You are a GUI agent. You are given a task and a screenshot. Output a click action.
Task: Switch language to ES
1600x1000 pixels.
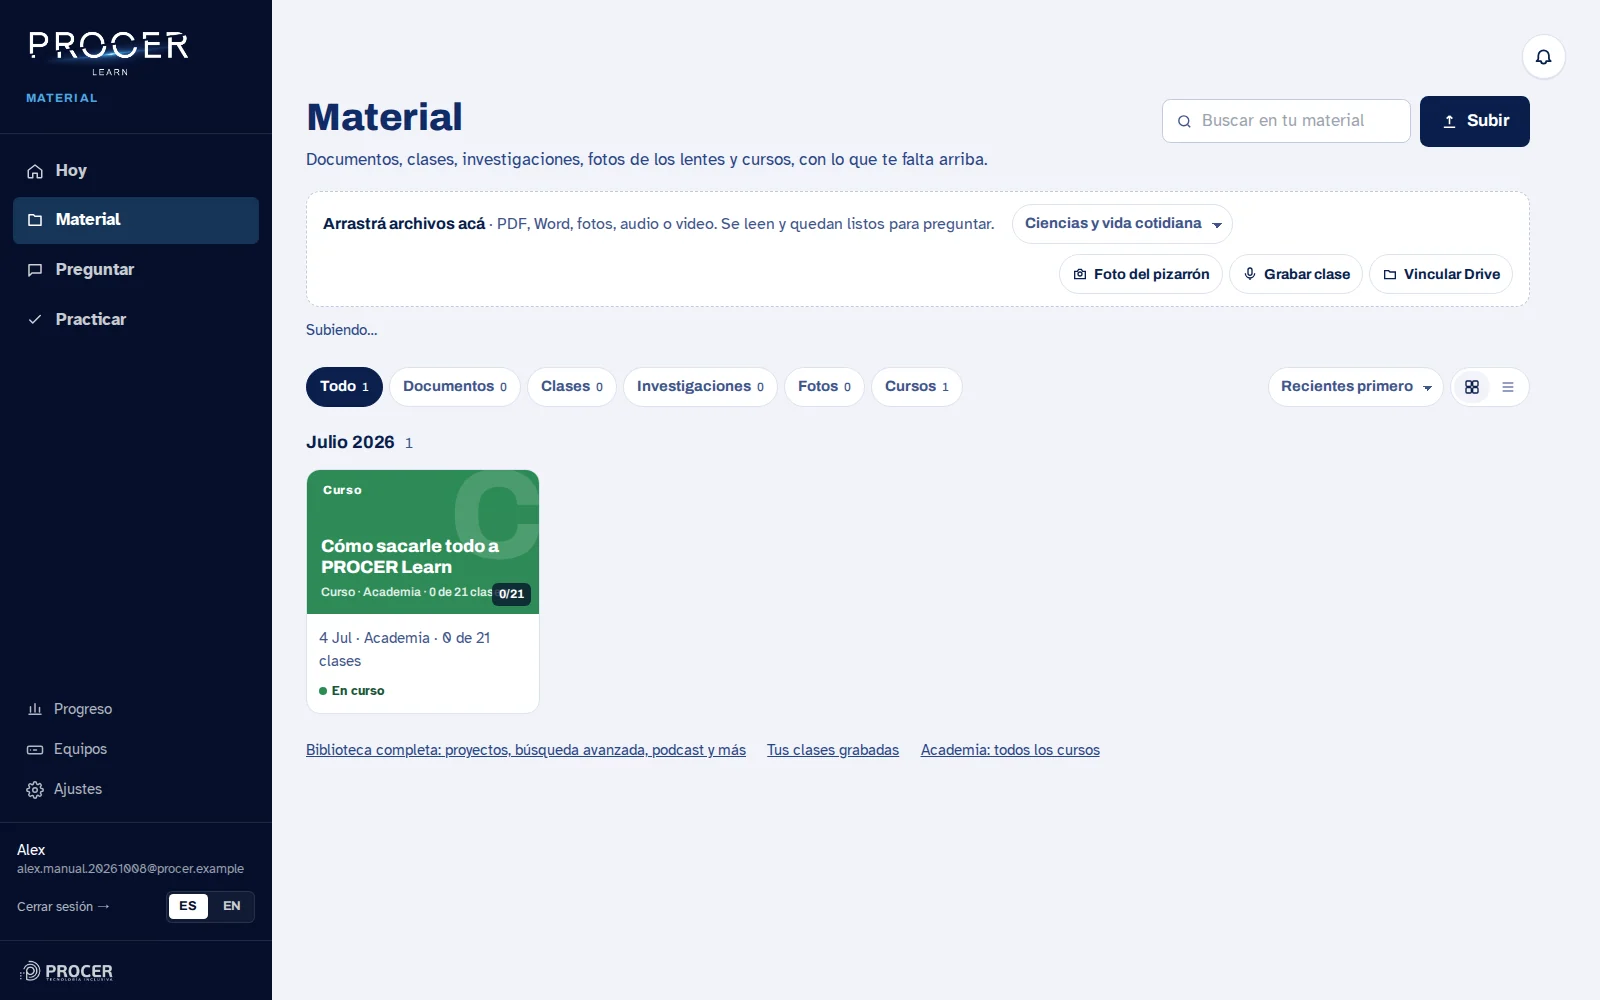188,906
